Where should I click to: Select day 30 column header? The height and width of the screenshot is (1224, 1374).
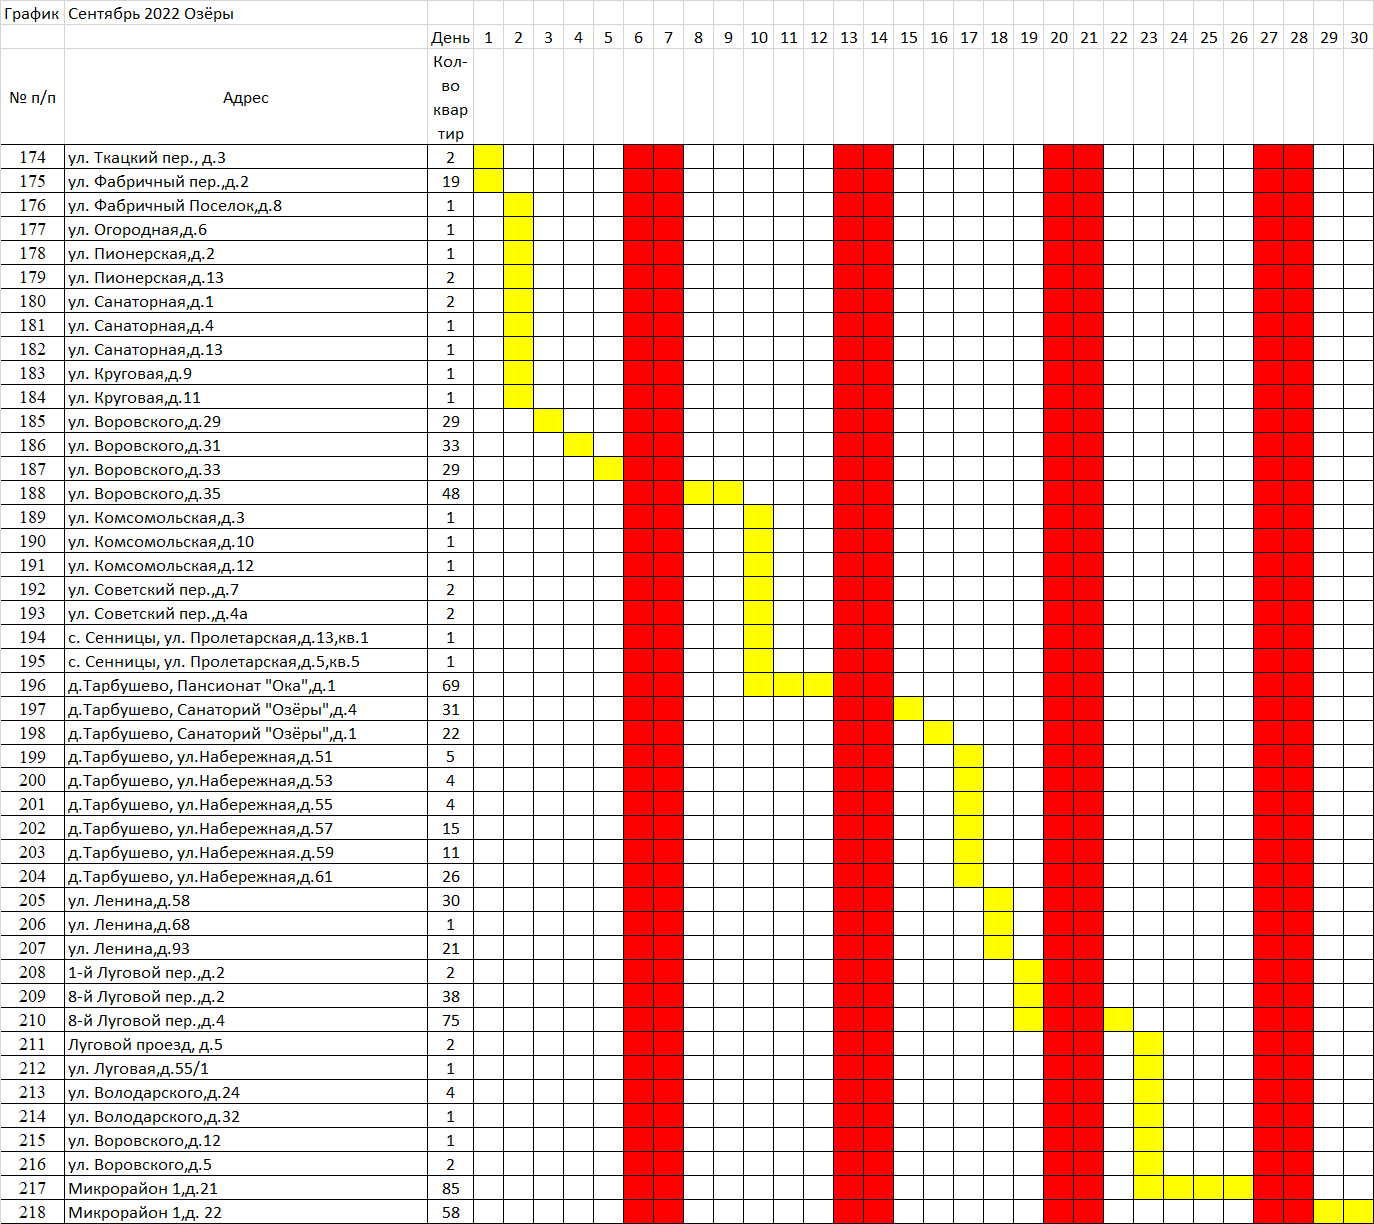point(1358,38)
